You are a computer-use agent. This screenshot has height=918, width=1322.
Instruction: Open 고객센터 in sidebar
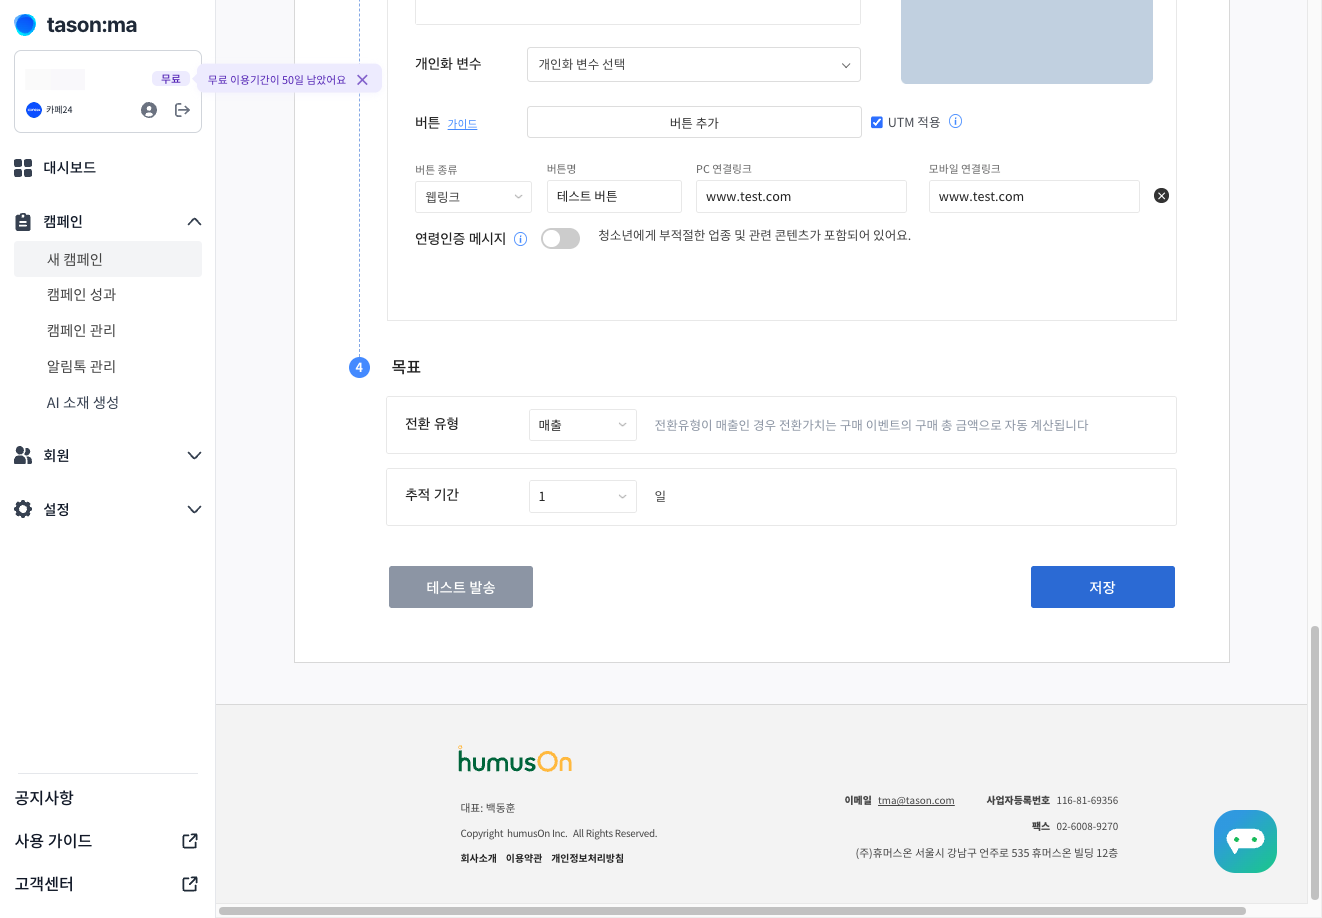[44, 884]
